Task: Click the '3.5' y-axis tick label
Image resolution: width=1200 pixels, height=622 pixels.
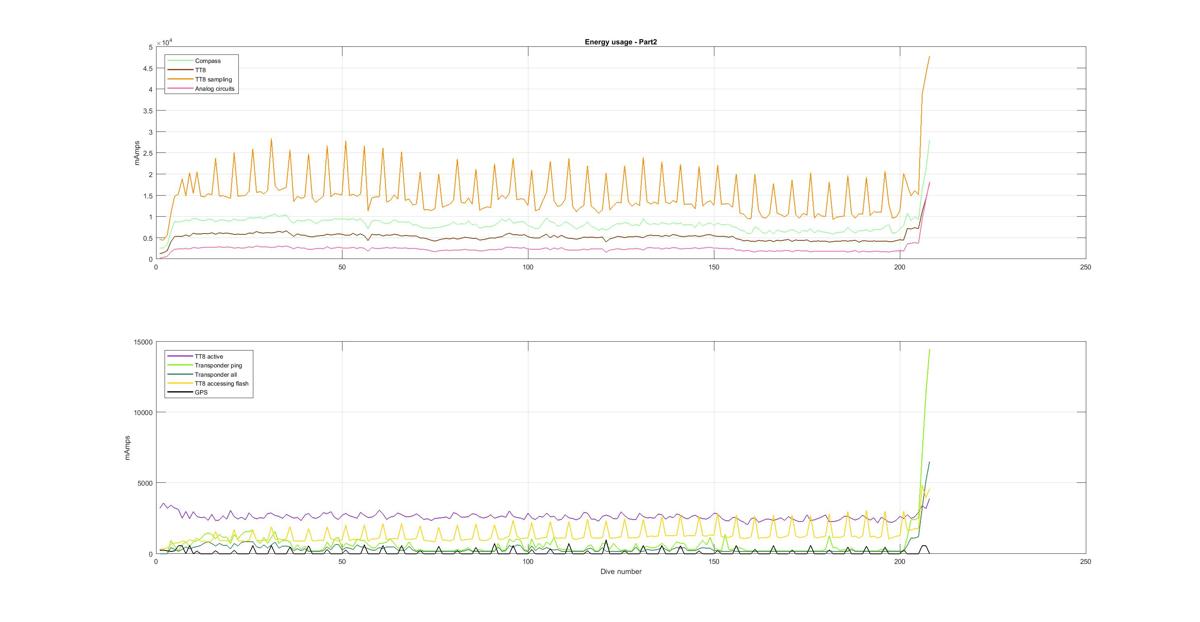Action: (147, 111)
